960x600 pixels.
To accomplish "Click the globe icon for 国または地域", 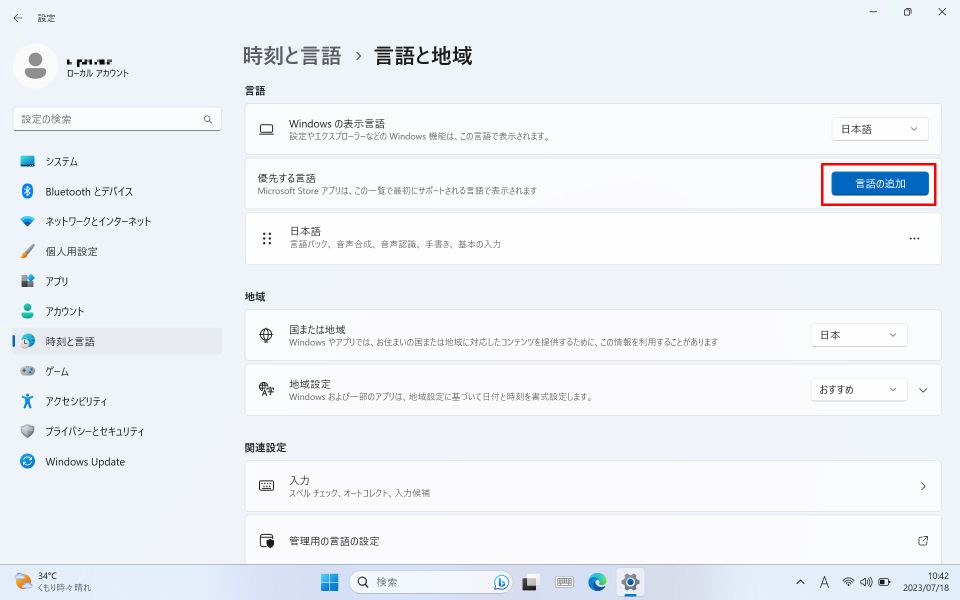I will click(266, 335).
